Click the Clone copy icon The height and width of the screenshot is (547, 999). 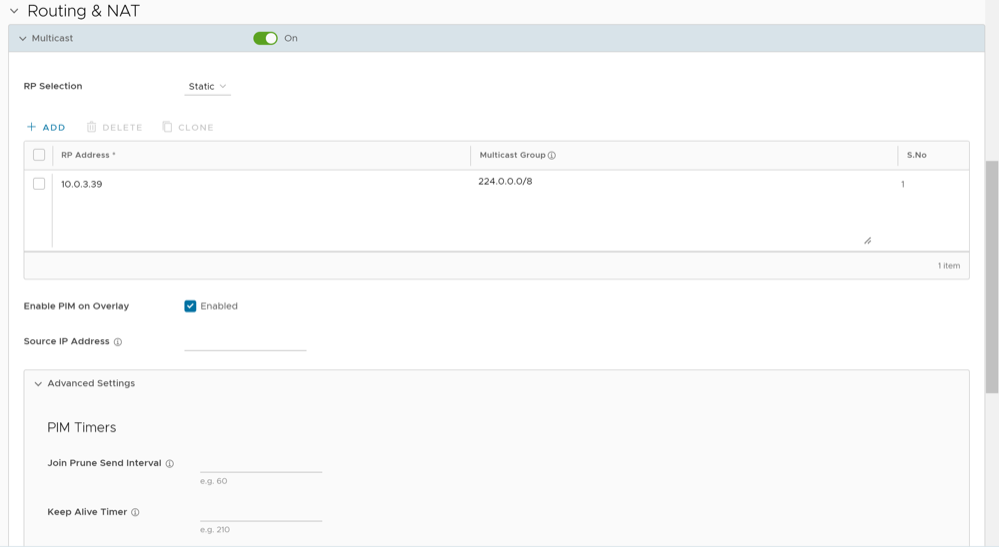[x=167, y=127]
